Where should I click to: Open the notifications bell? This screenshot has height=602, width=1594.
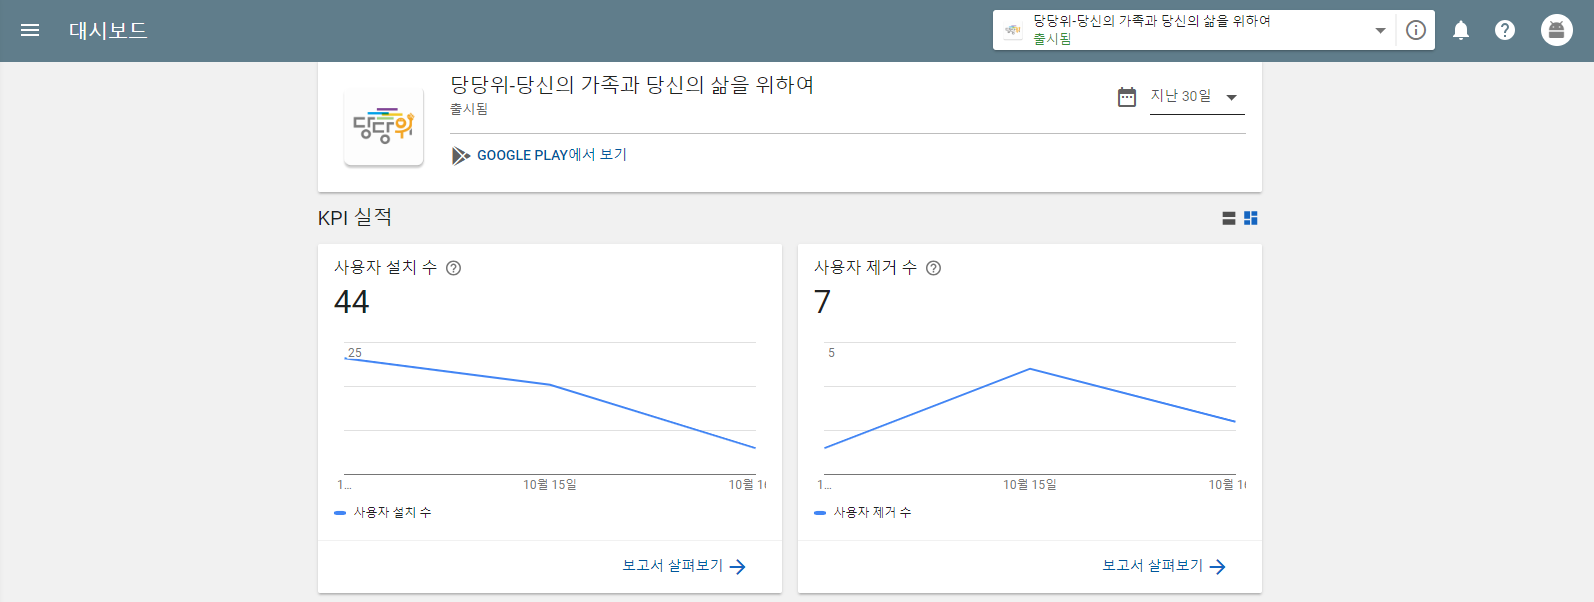pos(1461,30)
